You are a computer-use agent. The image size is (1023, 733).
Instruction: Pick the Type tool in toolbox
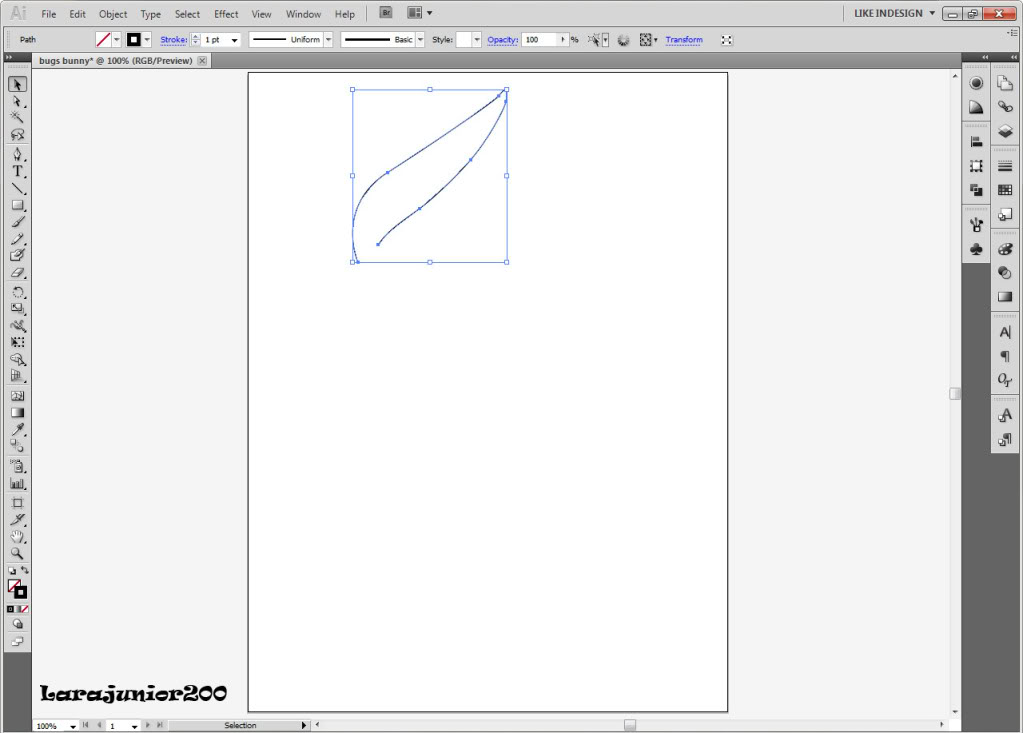click(x=17, y=171)
